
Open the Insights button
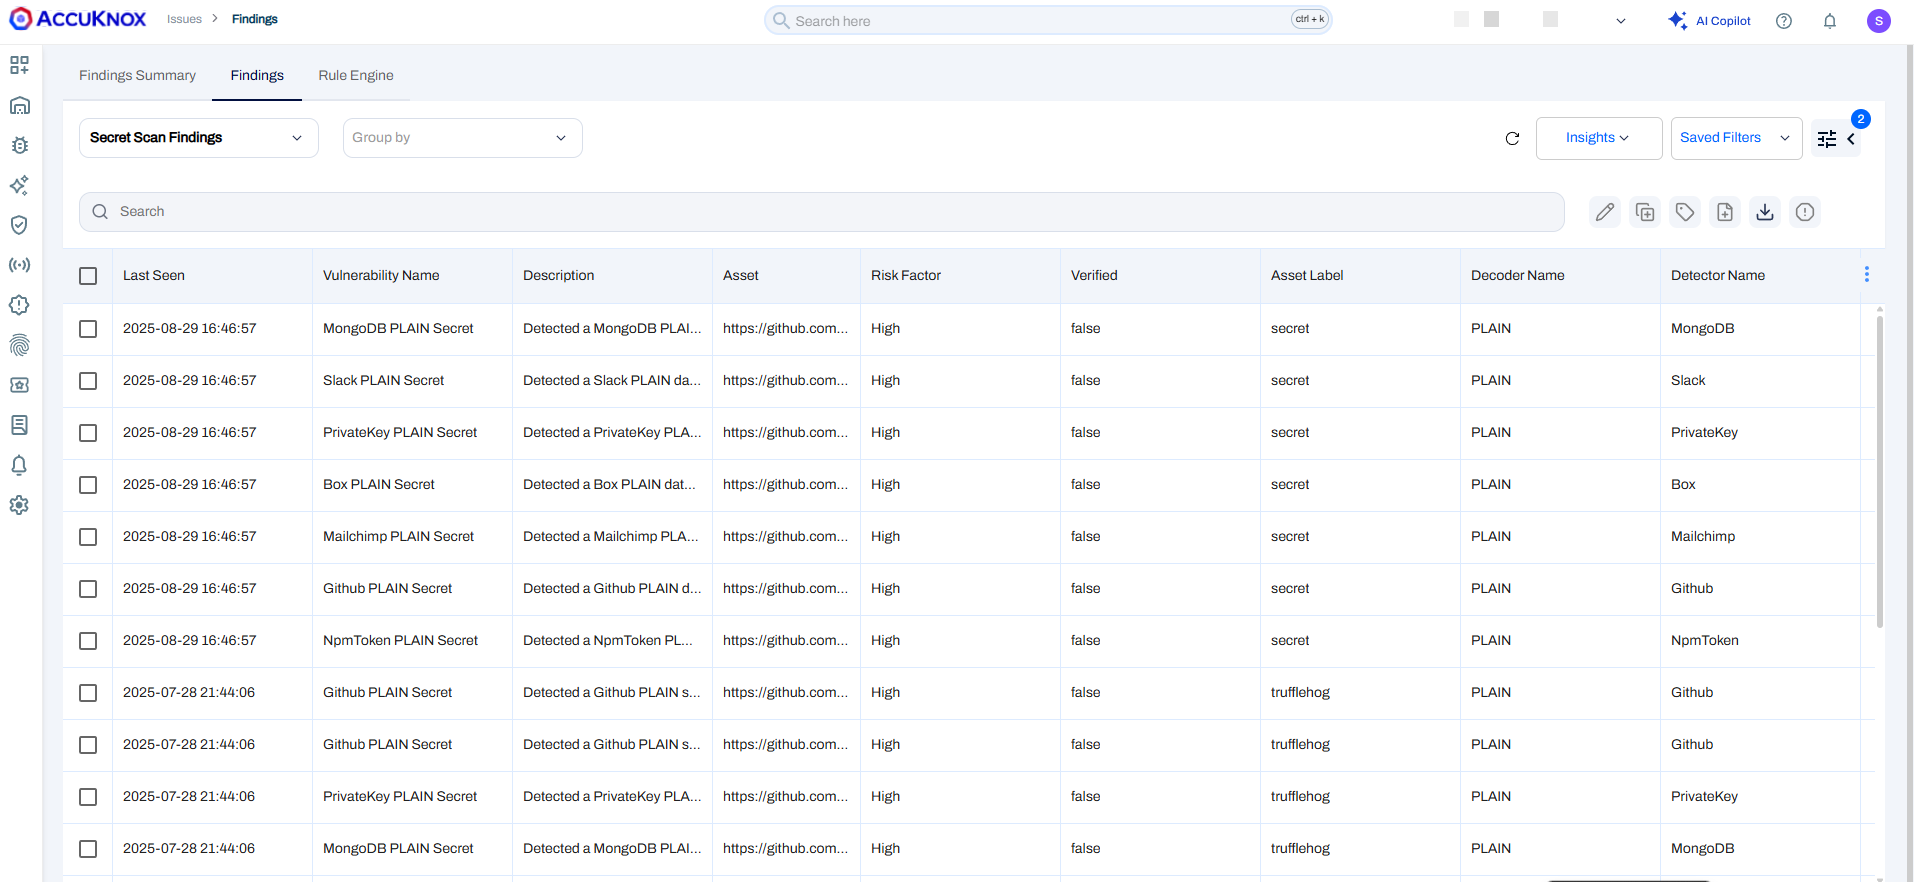1598,138
